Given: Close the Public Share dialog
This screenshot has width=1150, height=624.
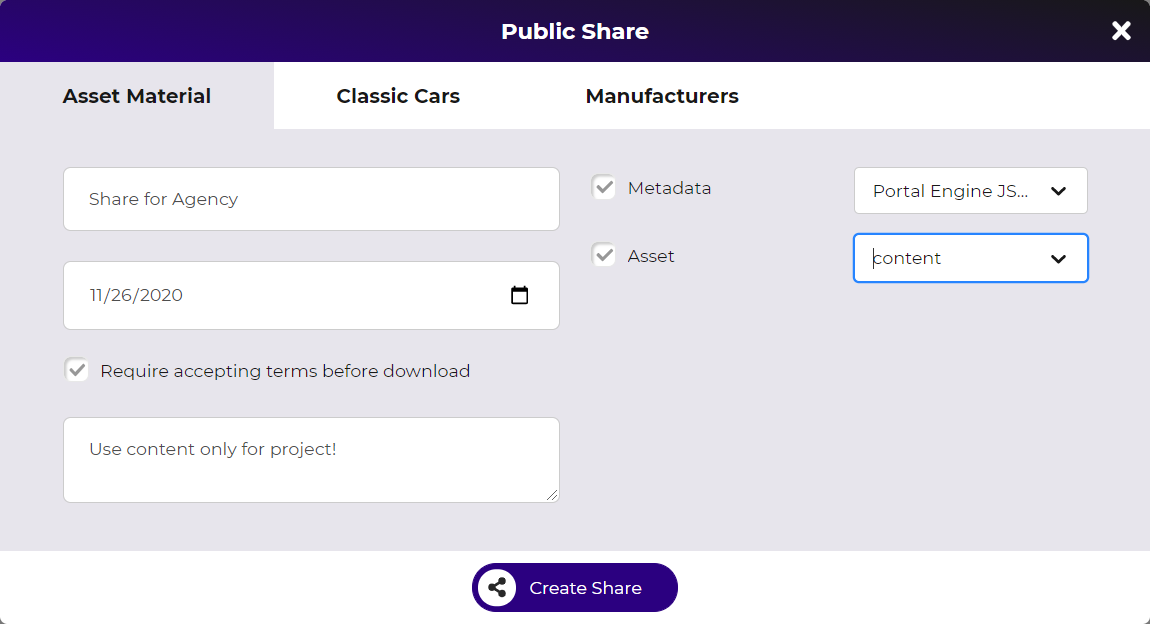Looking at the screenshot, I should 1121,31.
